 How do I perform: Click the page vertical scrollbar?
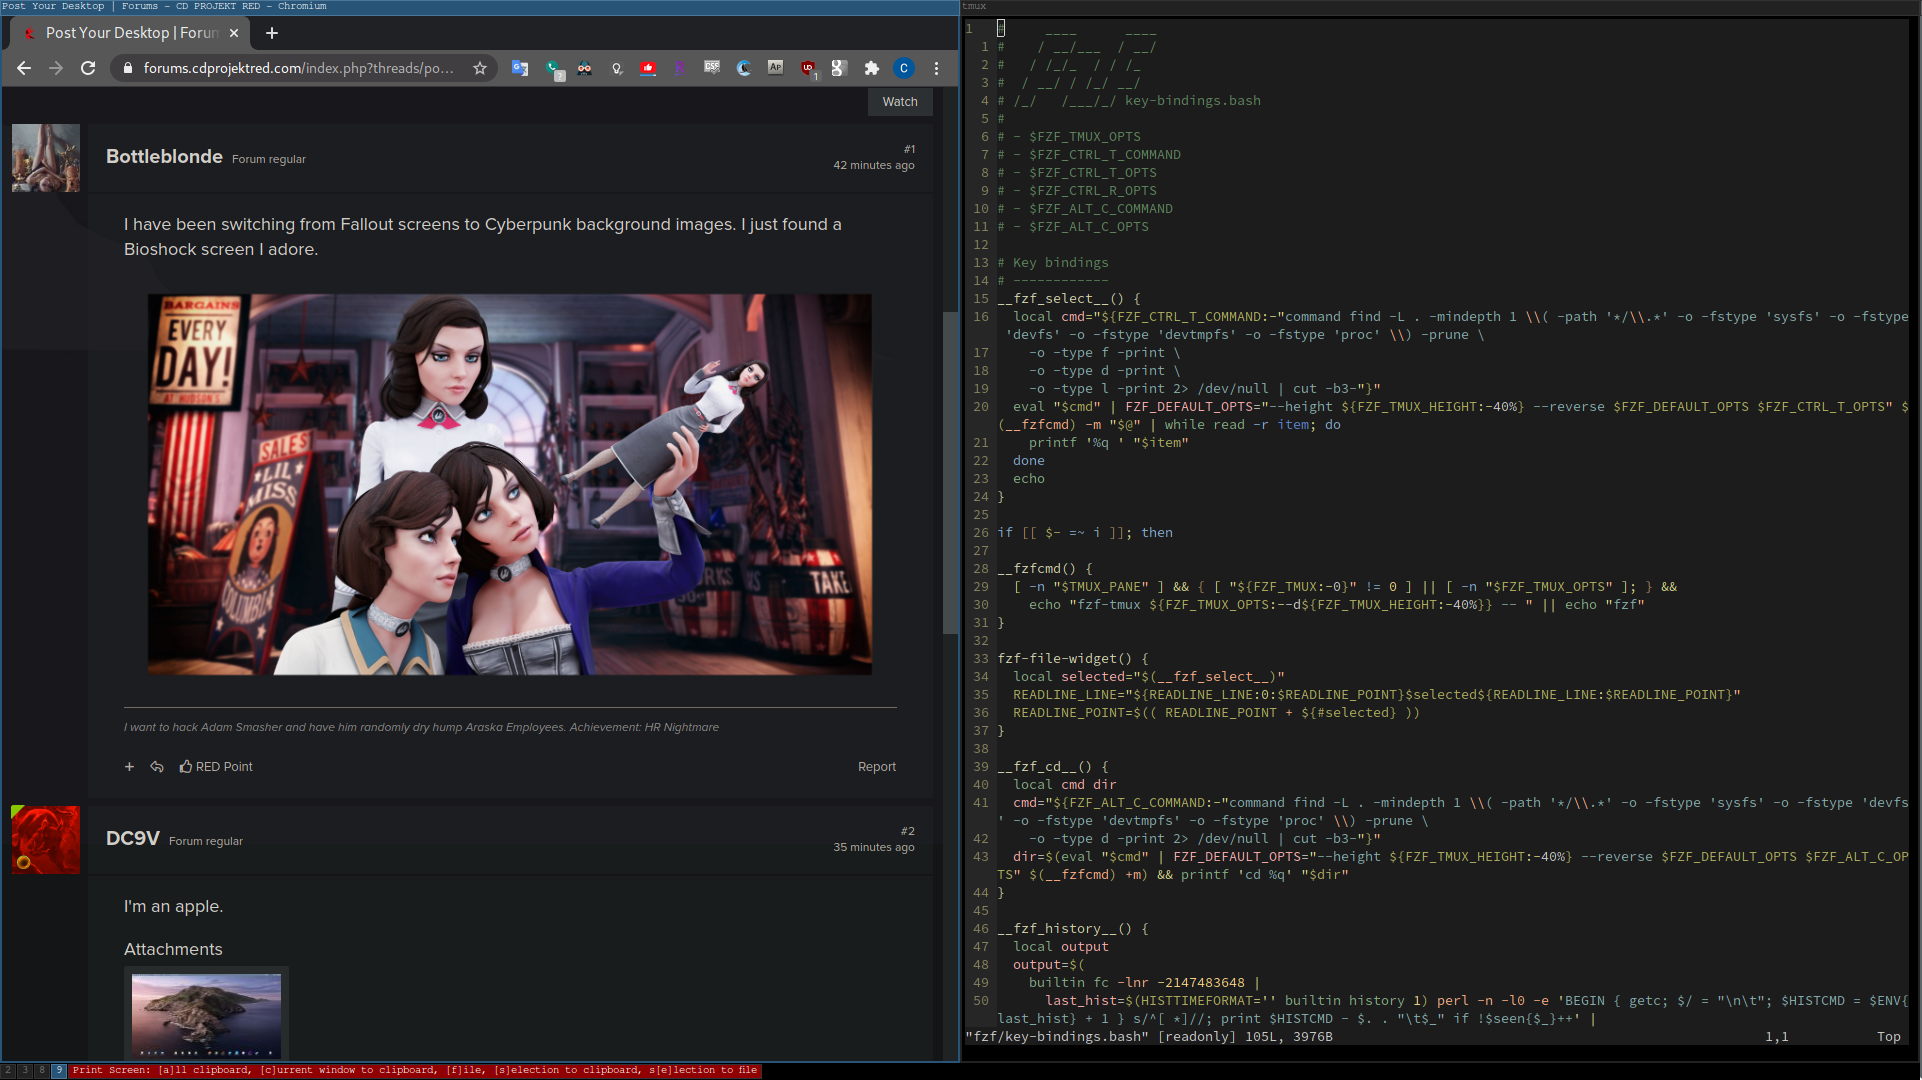tap(950, 472)
